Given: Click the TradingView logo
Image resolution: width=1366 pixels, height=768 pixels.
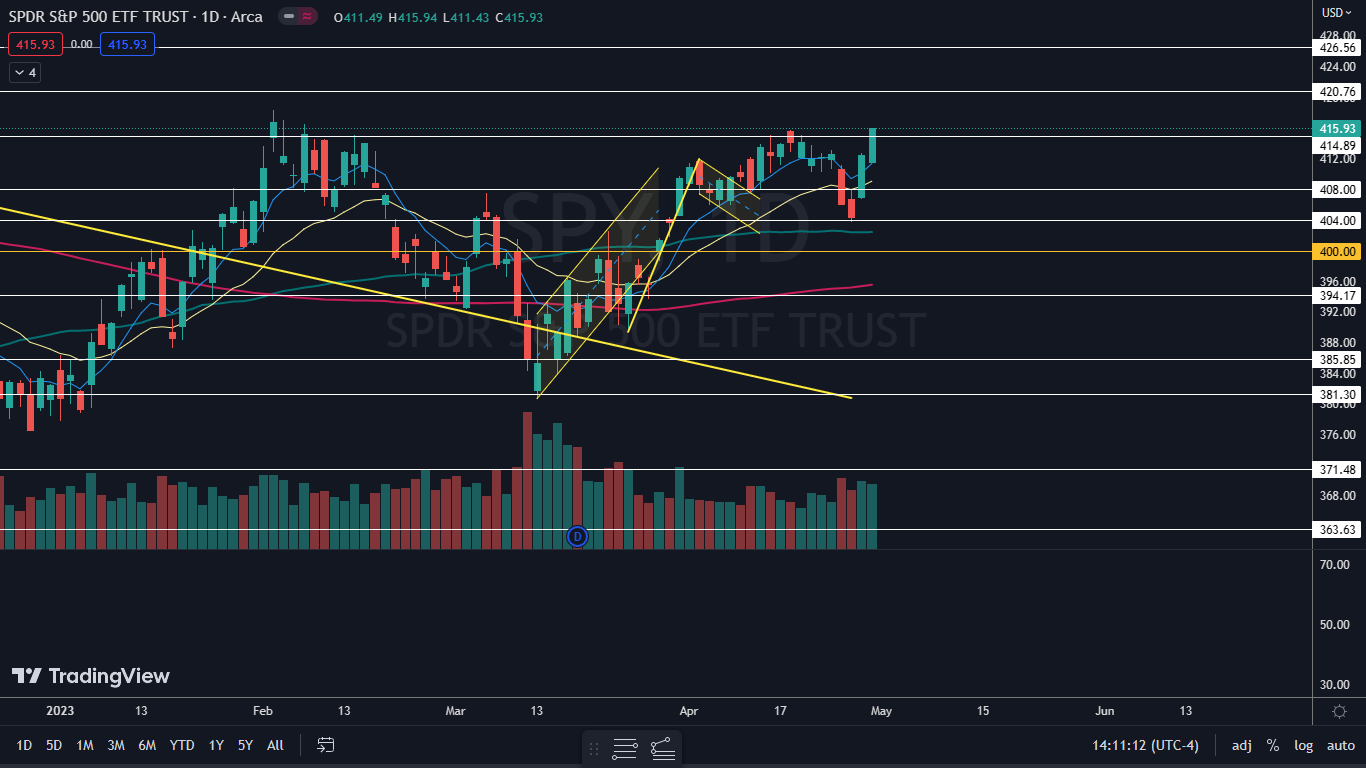Looking at the screenshot, I should point(91,676).
